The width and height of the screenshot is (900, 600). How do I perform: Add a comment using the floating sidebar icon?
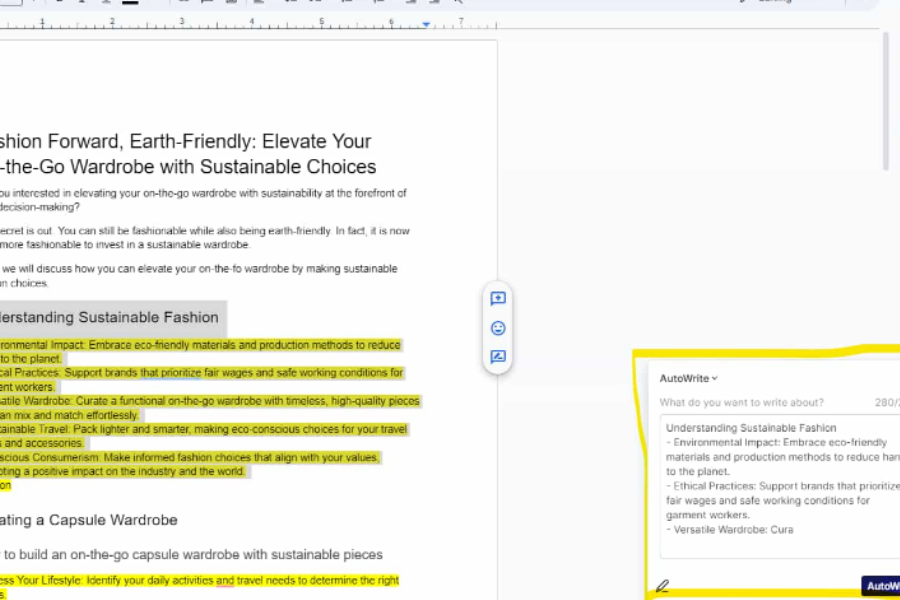(x=497, y=297)
